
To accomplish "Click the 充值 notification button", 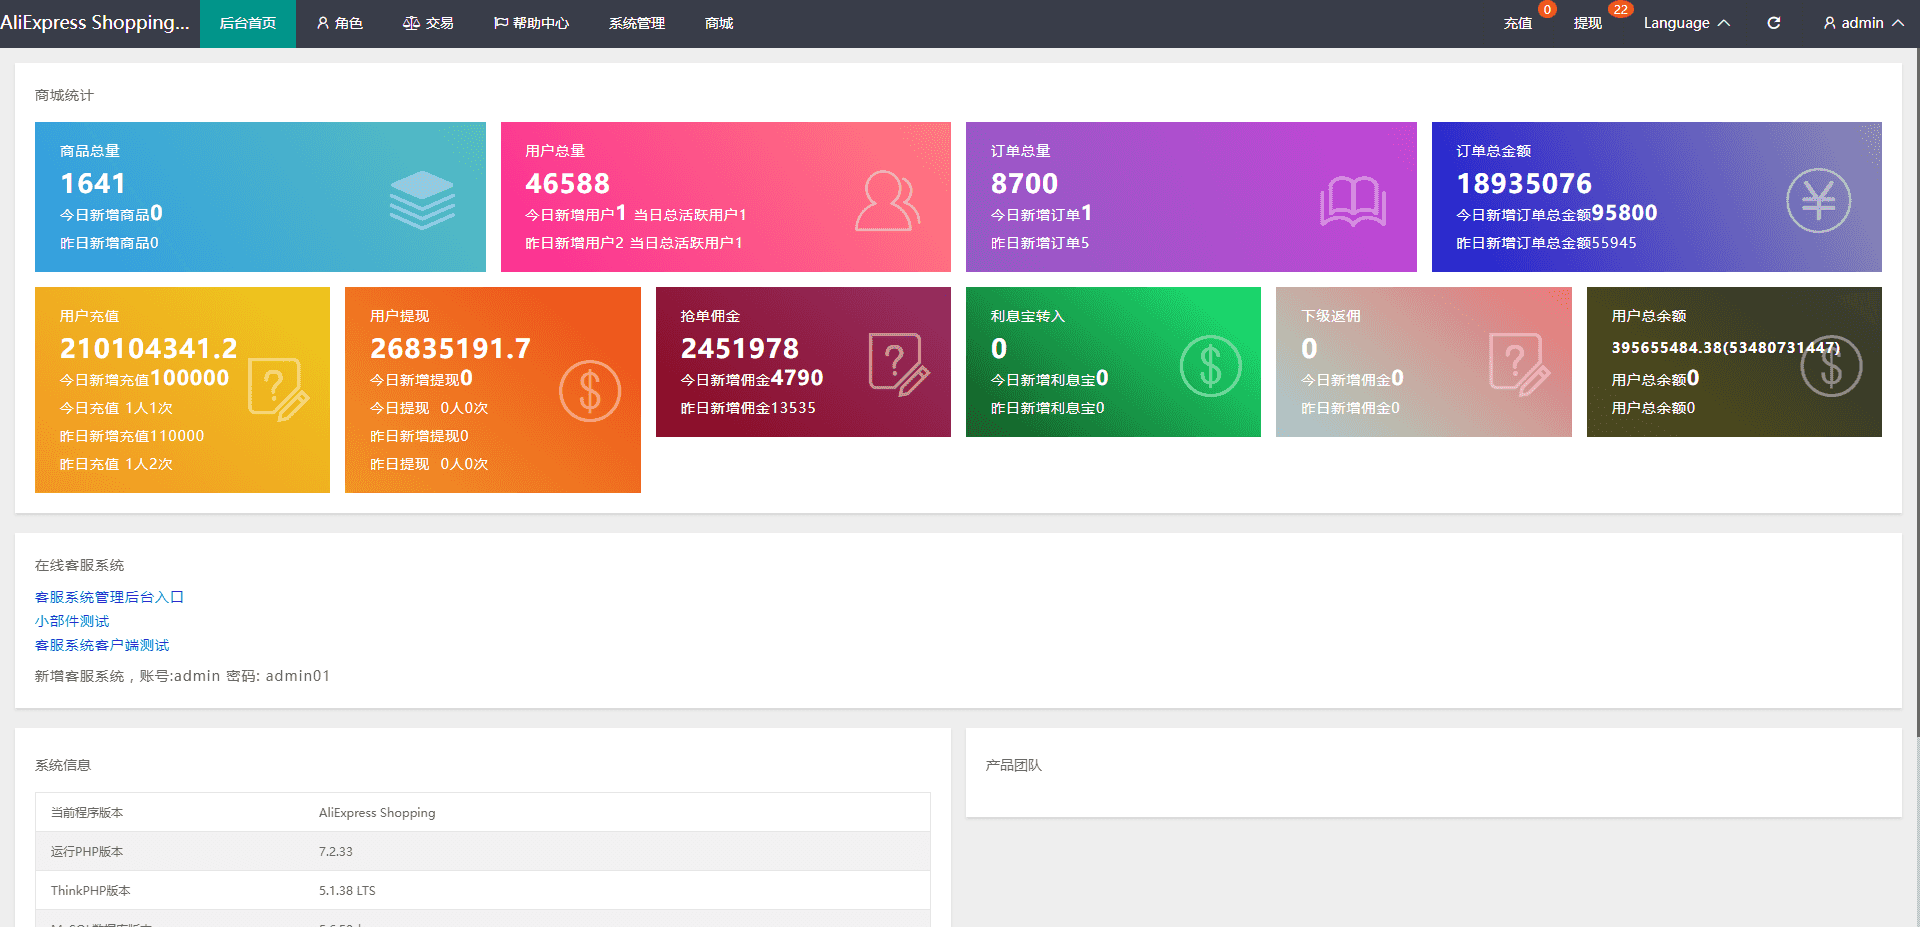I will 1517,23.
